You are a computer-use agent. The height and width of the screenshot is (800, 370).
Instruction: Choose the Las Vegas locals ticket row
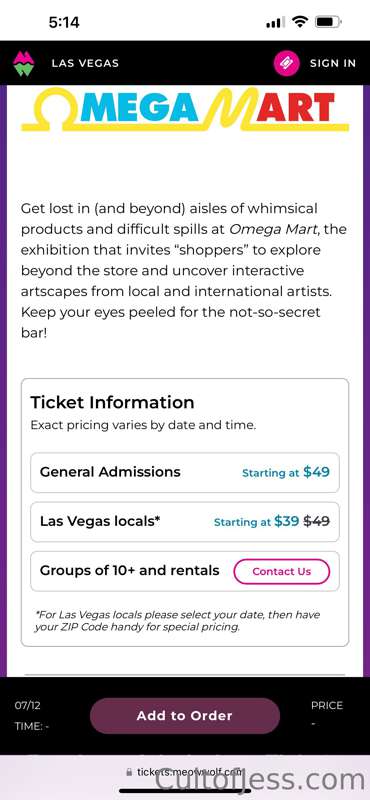(x=185, y=521)
